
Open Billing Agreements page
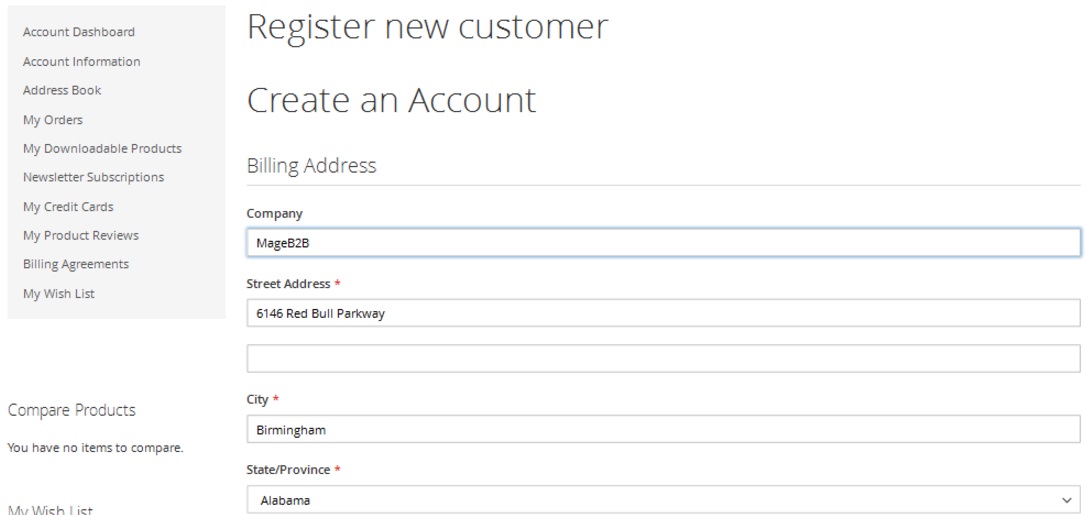coord(76,264)
